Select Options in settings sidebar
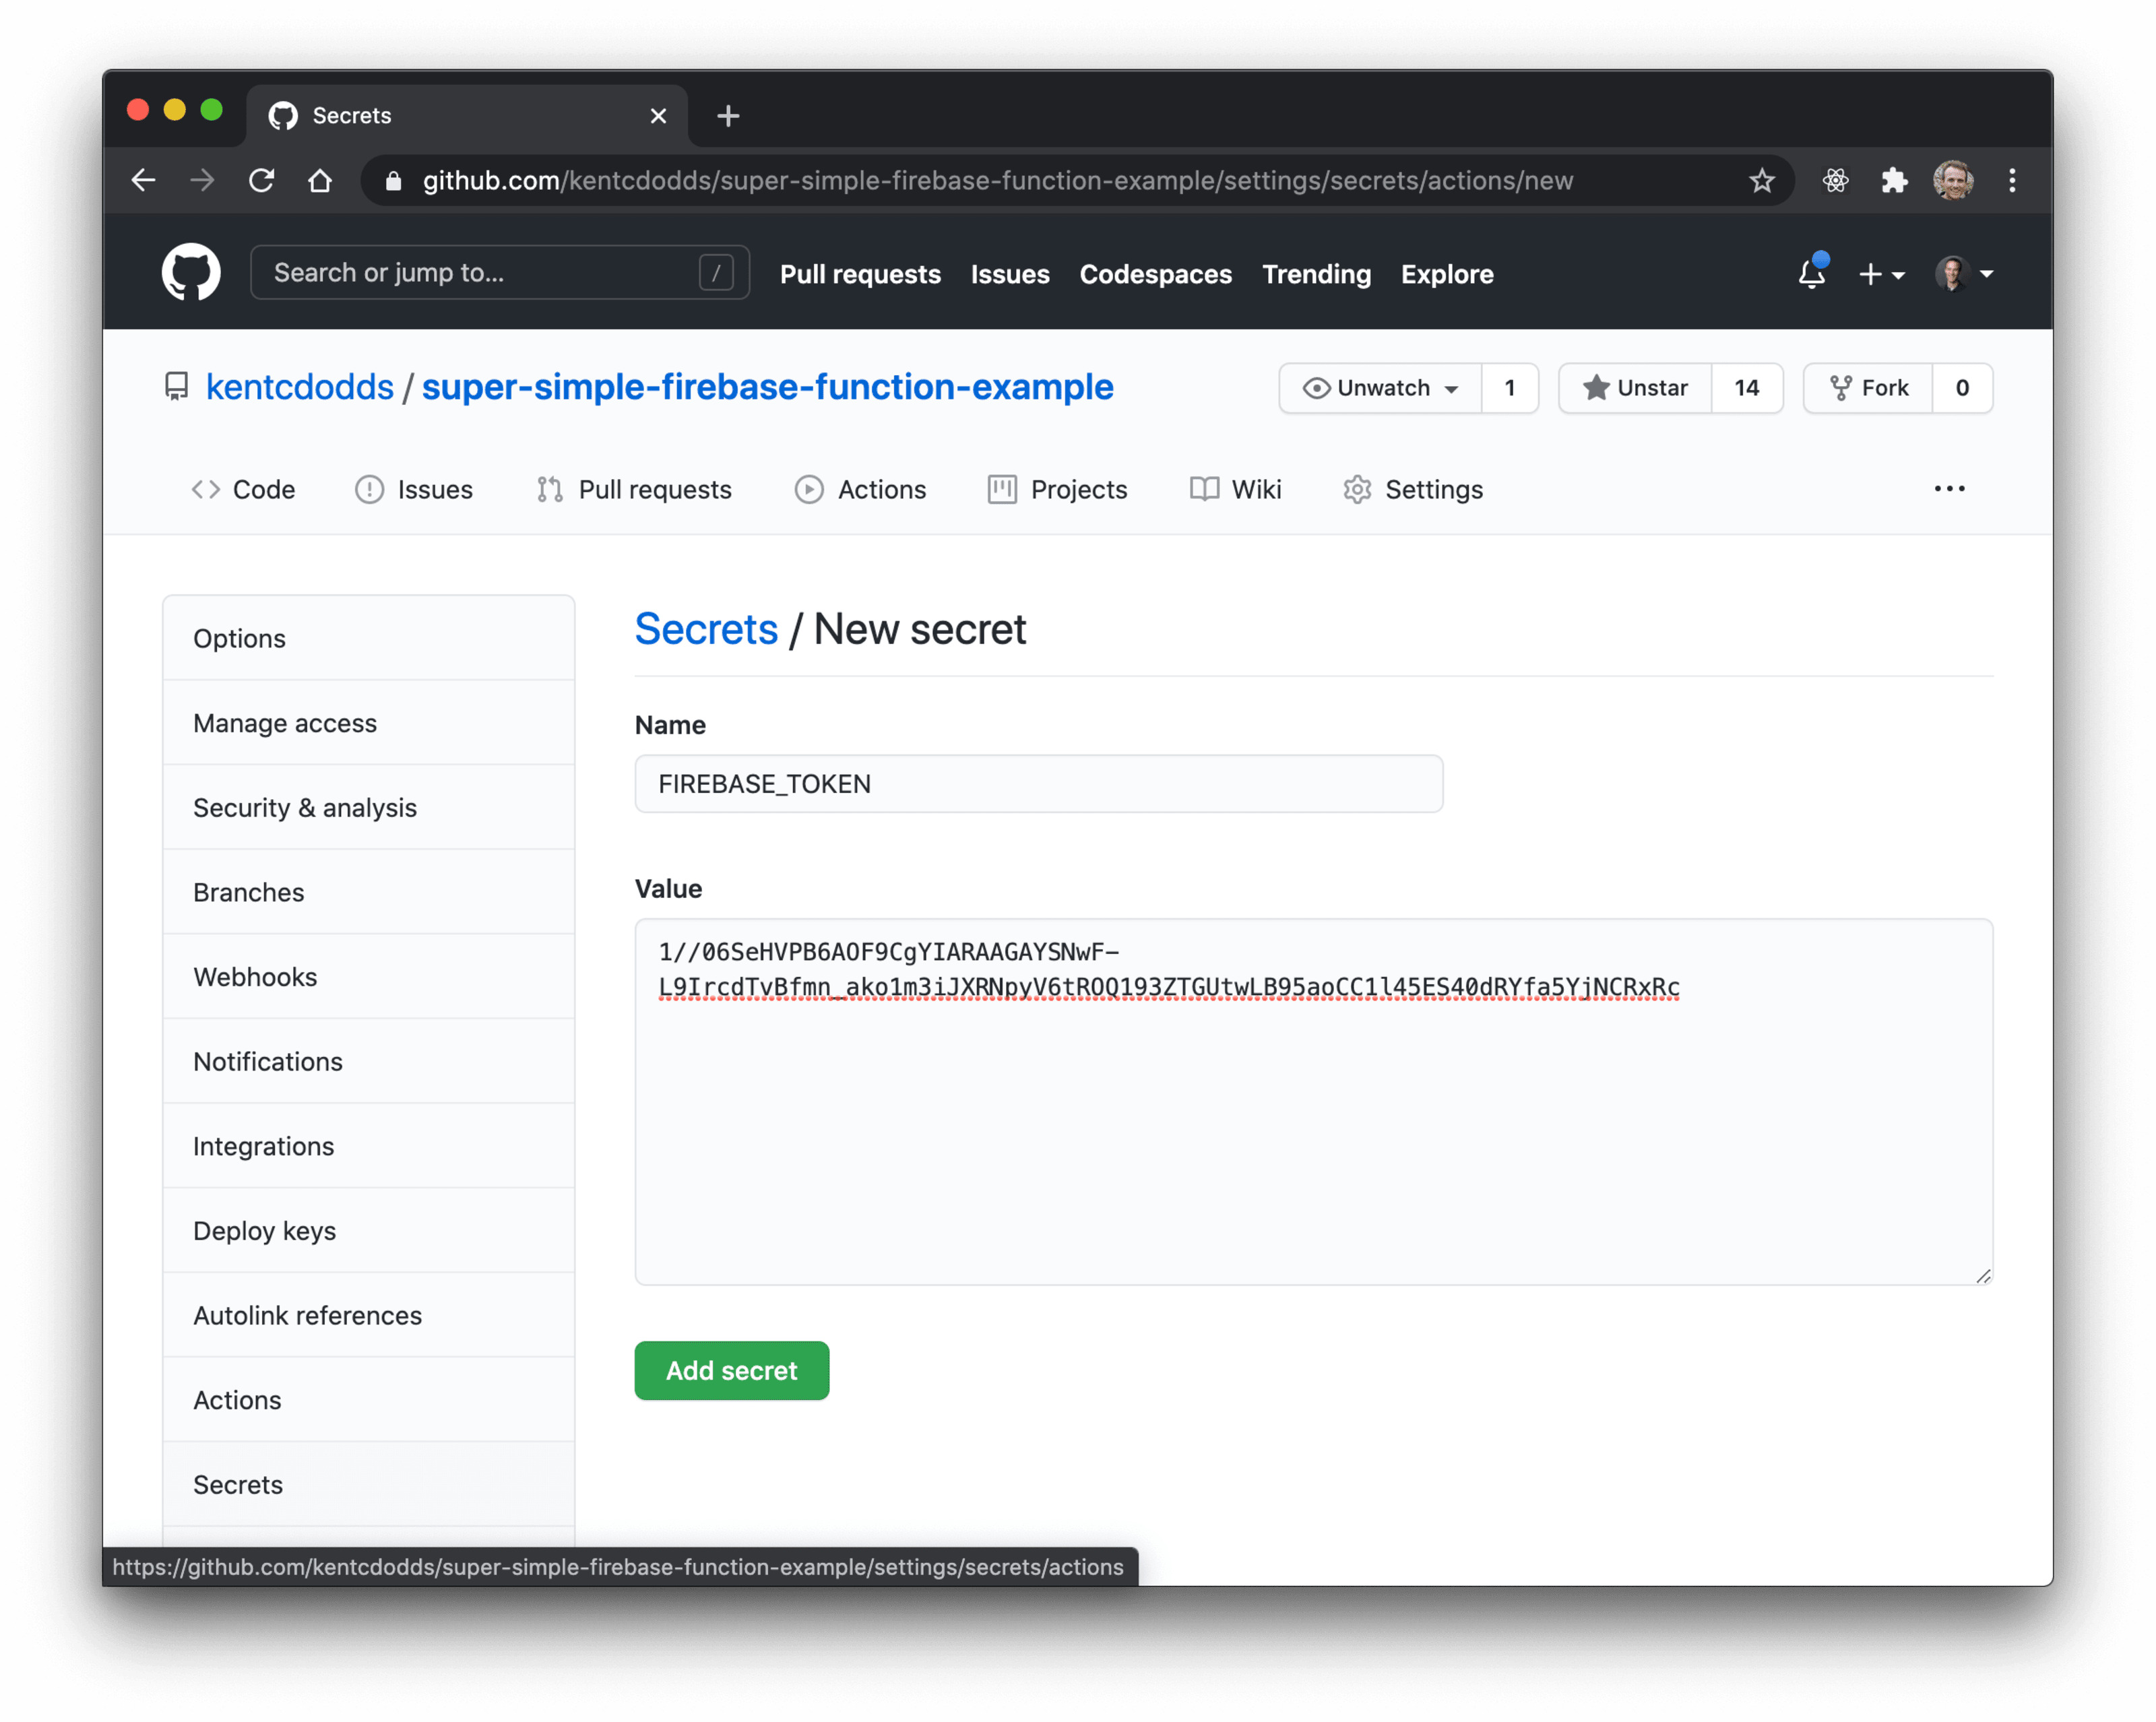Image resolution: width=2156 pixels, height=1722 pixels. pyautogui.click(x=369, y=638)
